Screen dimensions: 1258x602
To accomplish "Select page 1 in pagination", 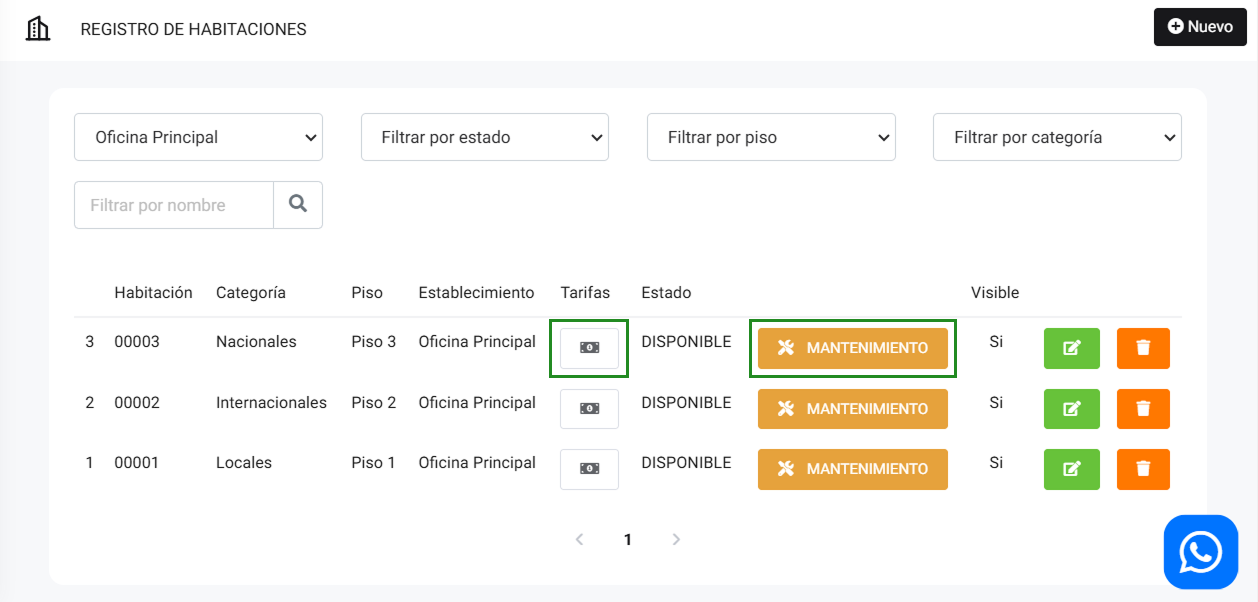I will click(628, 540).
